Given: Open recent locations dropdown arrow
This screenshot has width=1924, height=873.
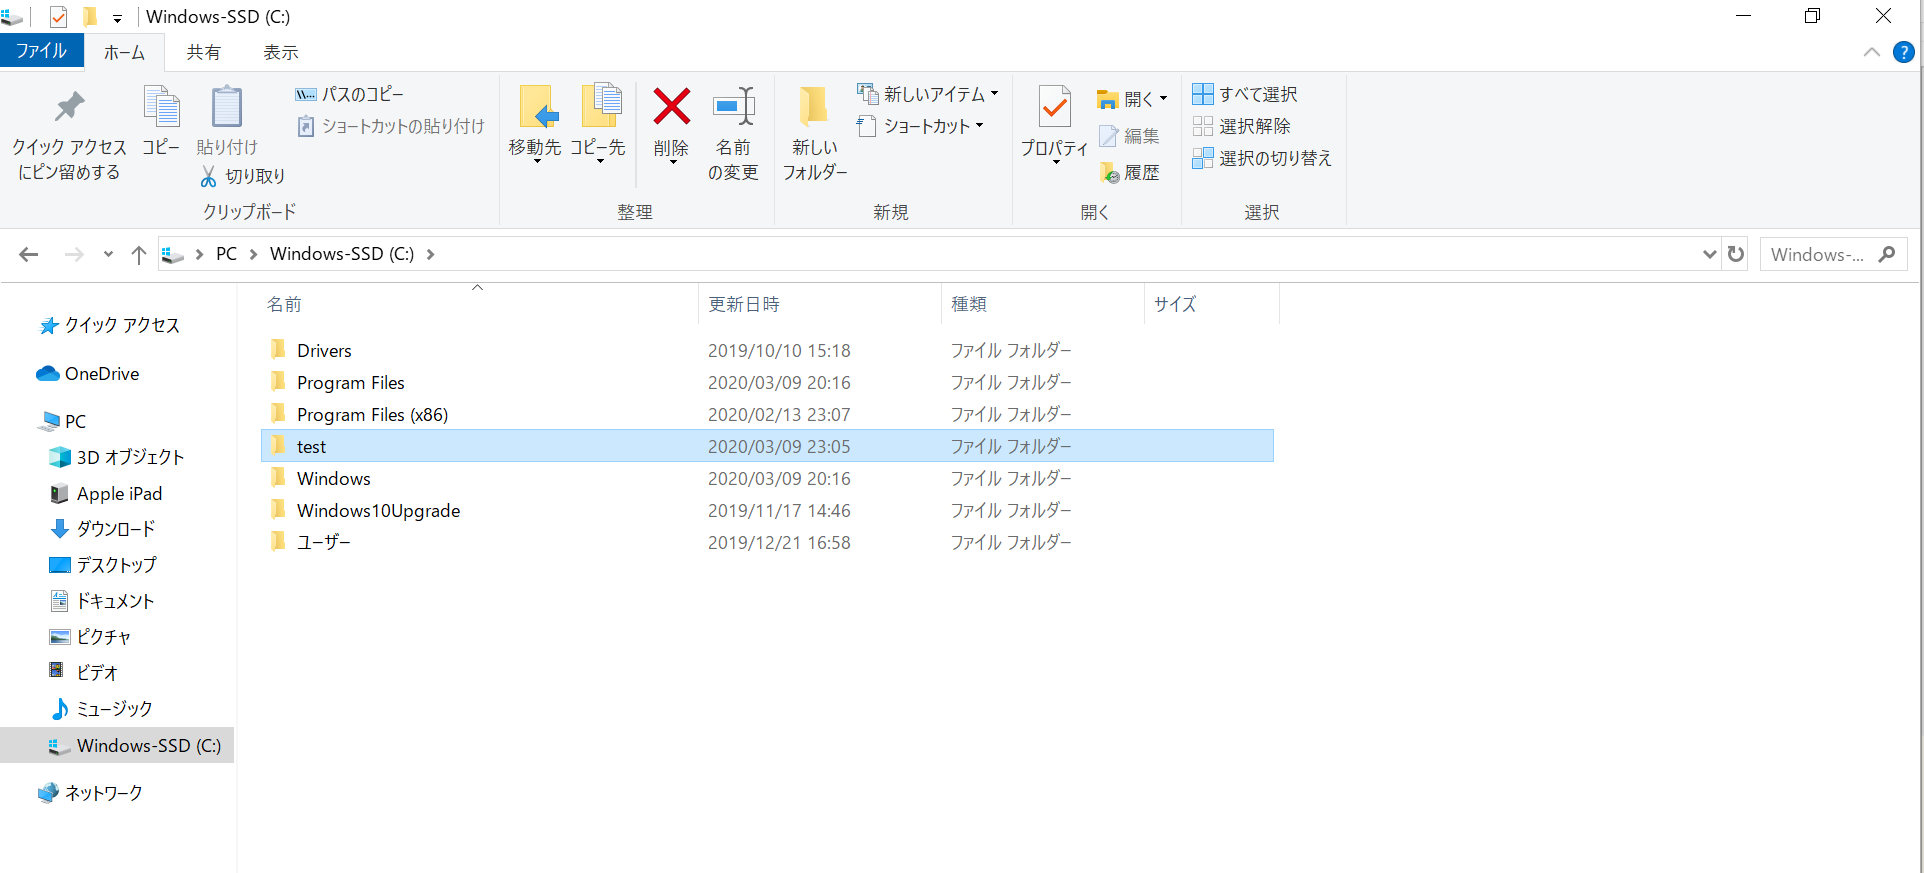Looking at the screenshot, I should pos(108,254).
